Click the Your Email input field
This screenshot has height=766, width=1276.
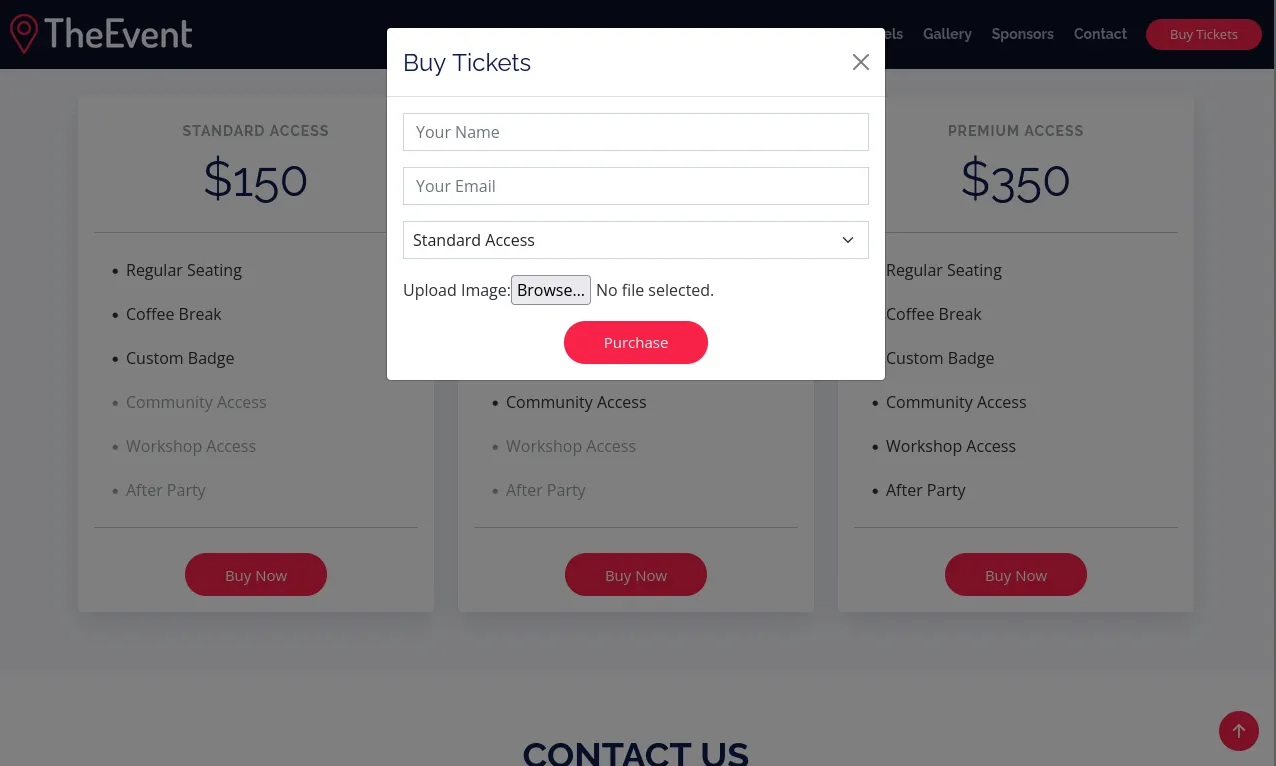click(x=635, y=186)
